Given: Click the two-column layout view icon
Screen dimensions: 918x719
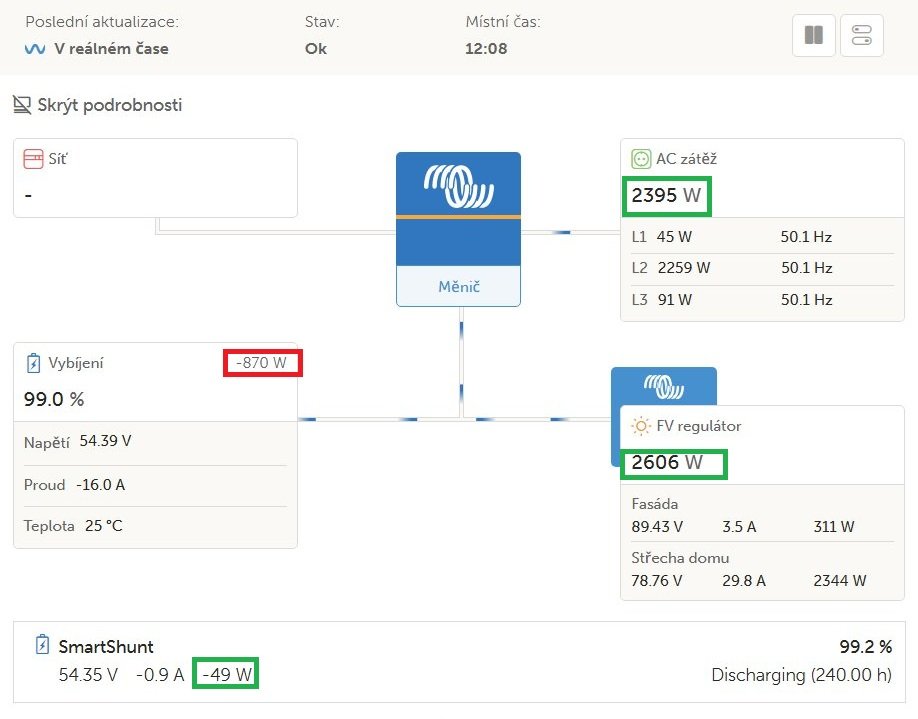Looking at the screenshot, I should pyautogui.click(x=813, y=35).
